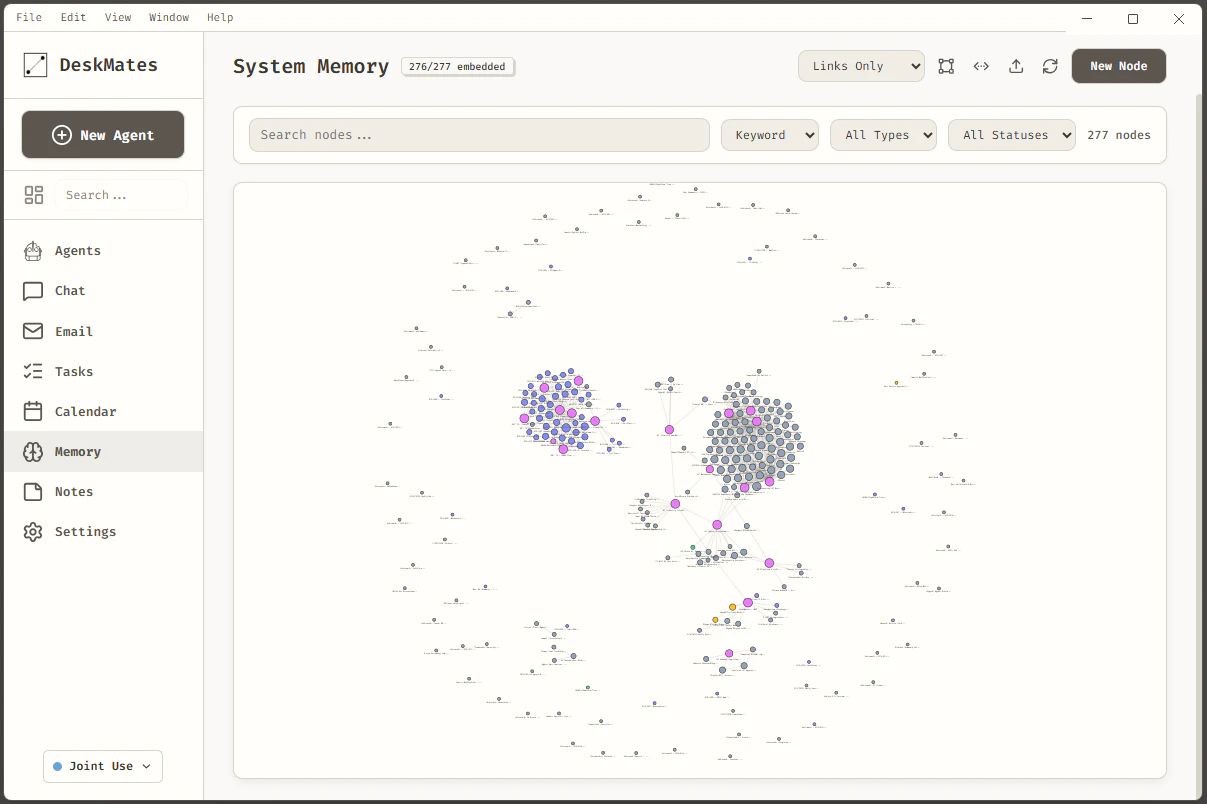Click the DeskMates logo icon

35,66
